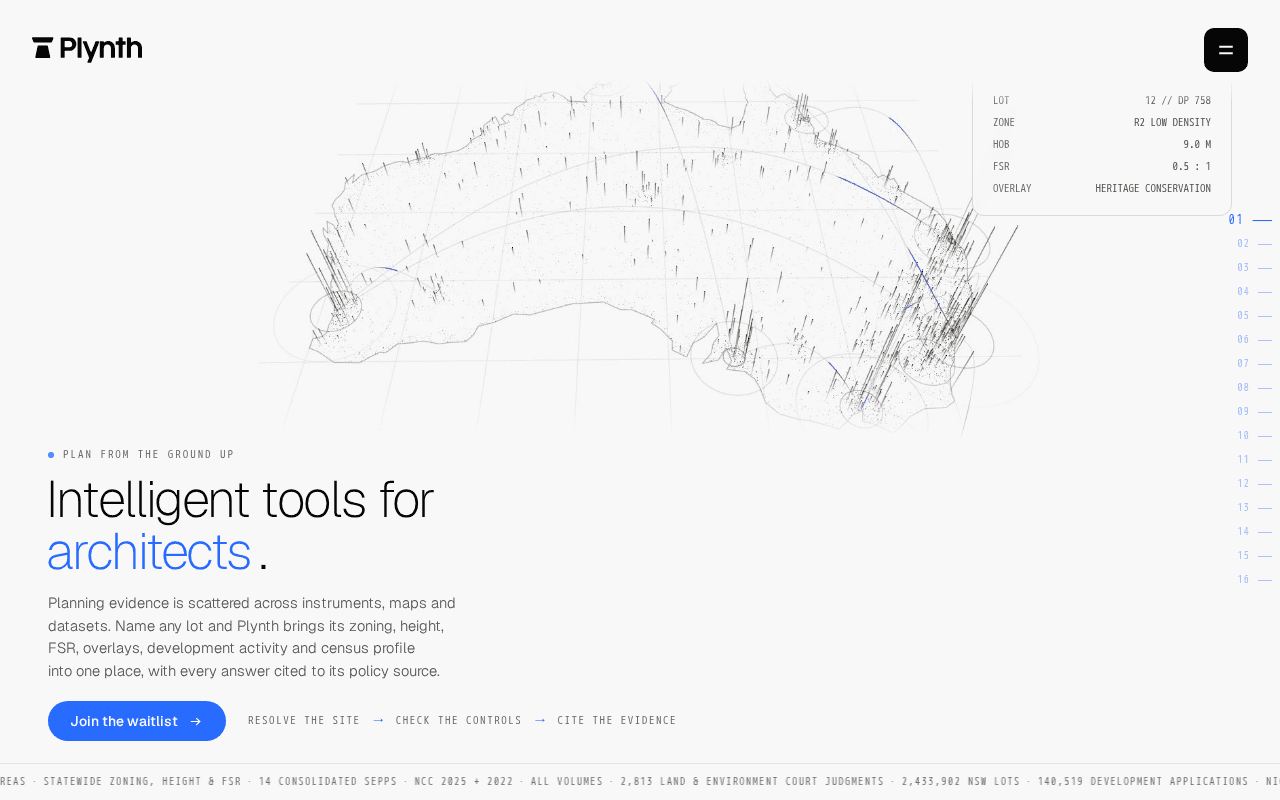Jump to section marker 03

coord(1254,268)
